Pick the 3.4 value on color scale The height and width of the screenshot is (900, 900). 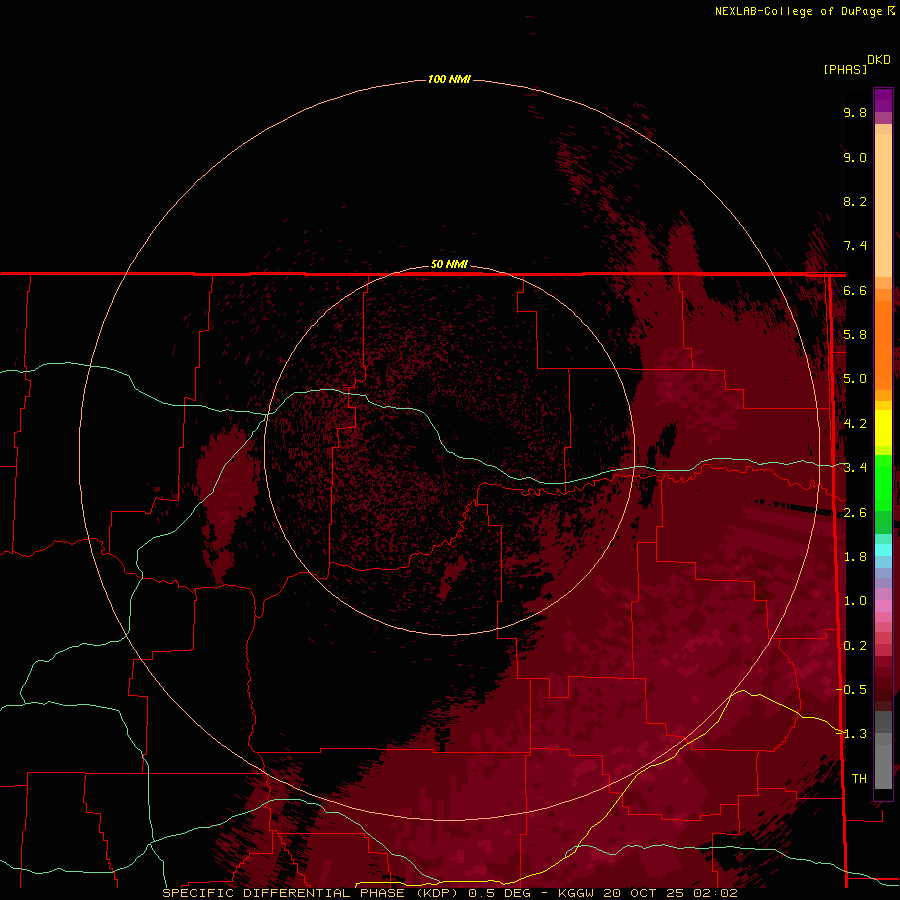pos(855,468)
